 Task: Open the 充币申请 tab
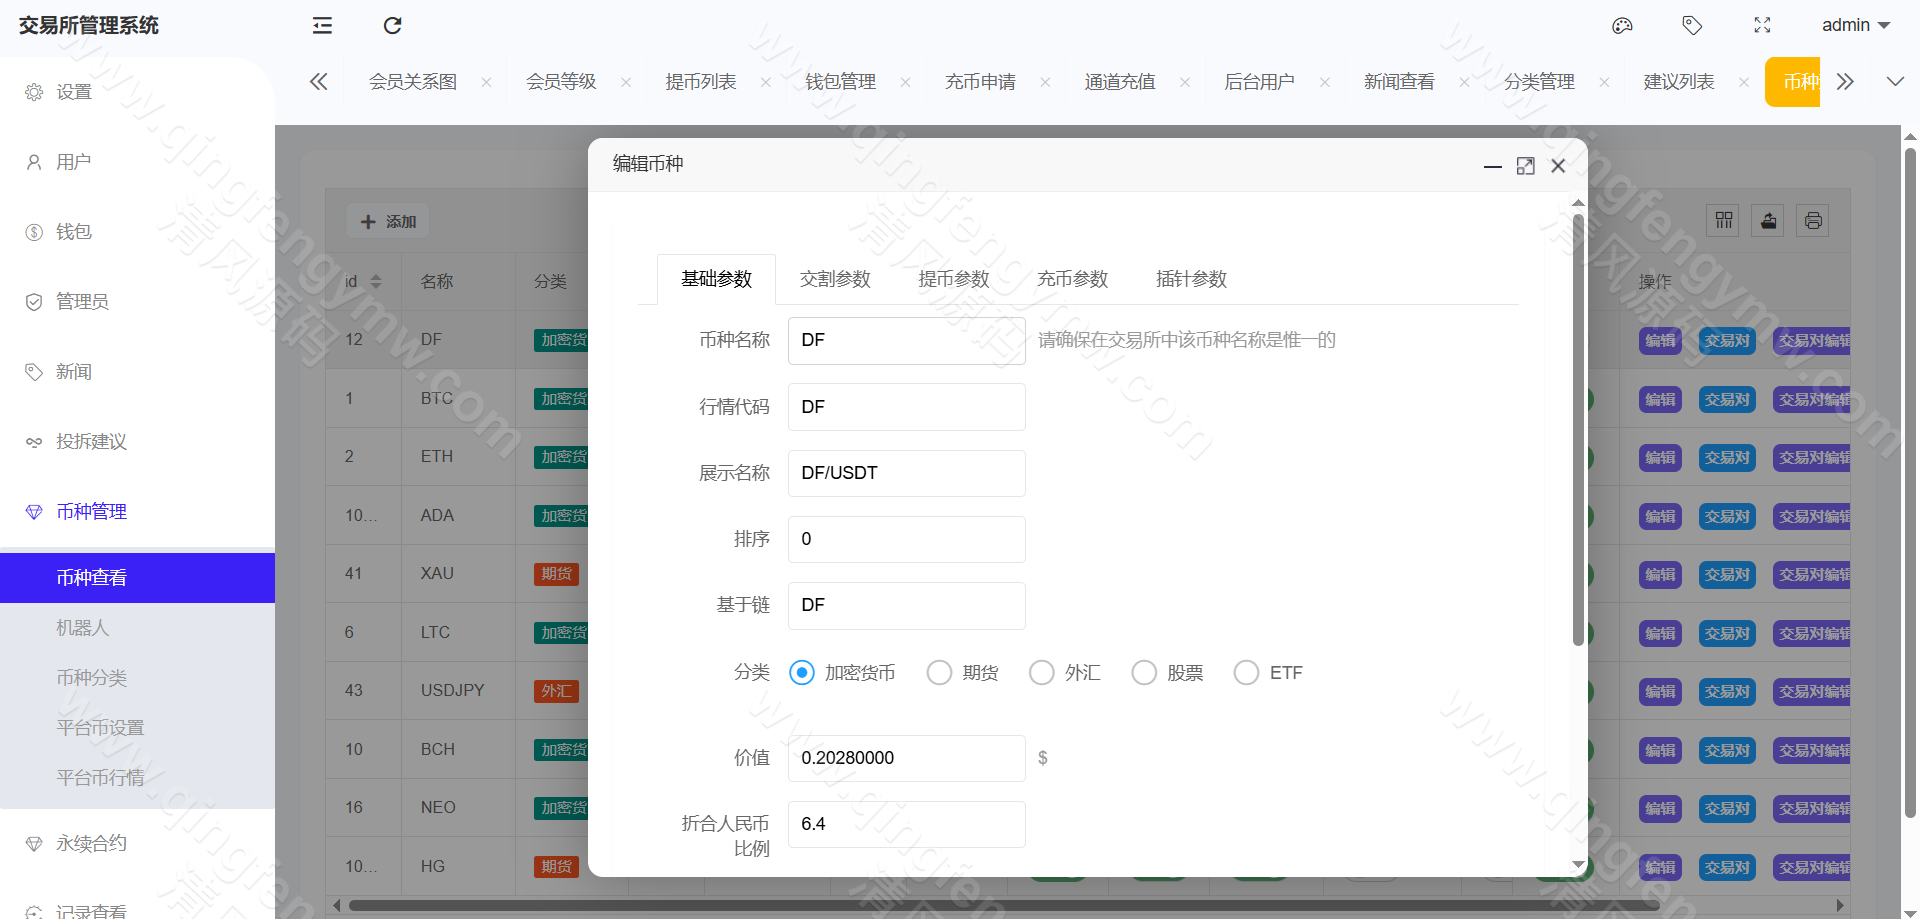point(980,81)
